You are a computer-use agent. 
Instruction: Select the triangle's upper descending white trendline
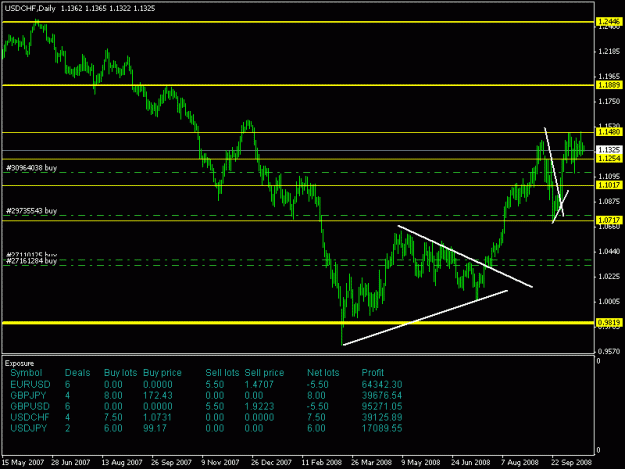(x=465, y=256)
